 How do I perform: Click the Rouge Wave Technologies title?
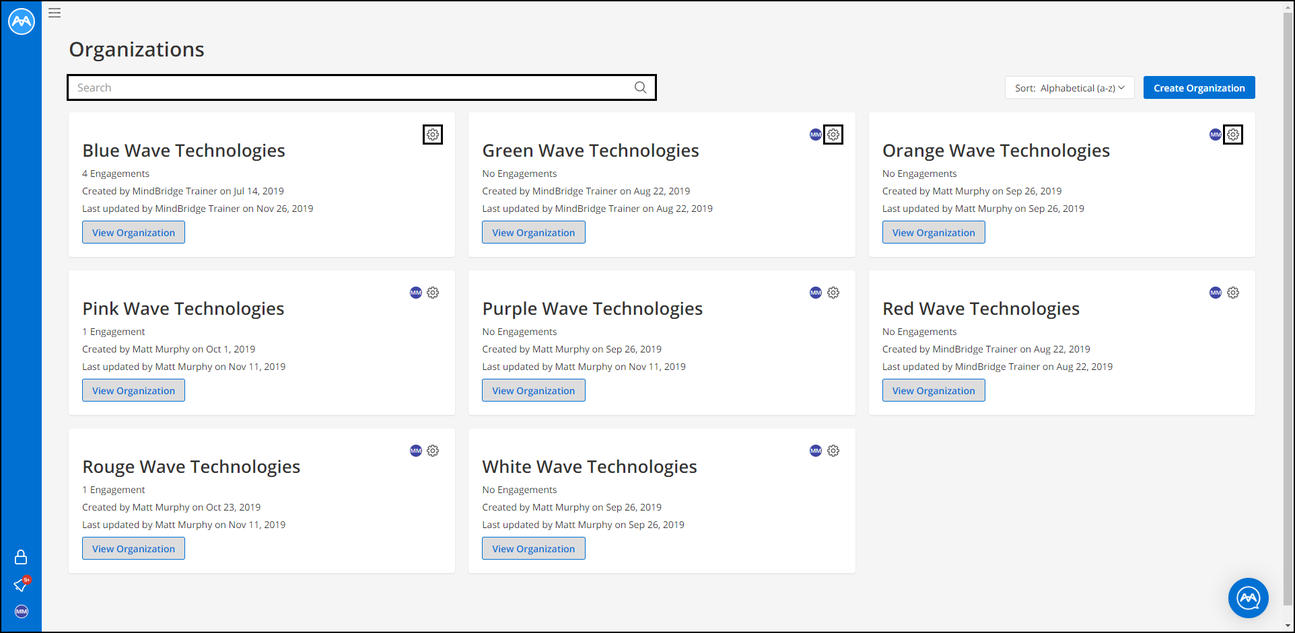[x=191, y=467]
